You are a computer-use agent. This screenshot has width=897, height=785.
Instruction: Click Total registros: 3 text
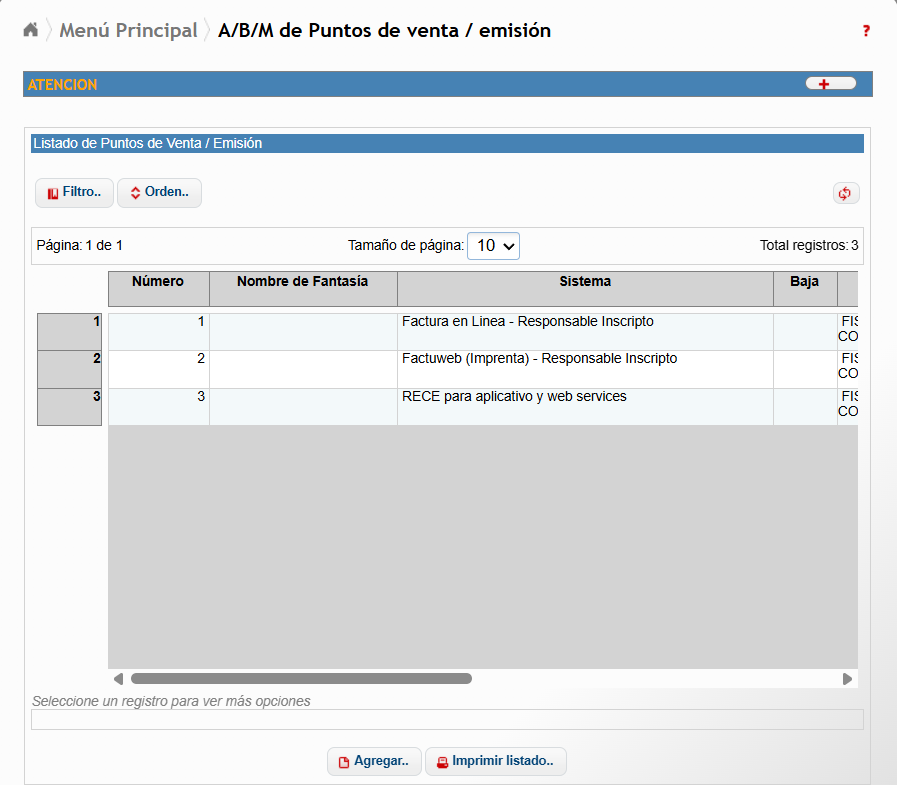pos(809,245)
